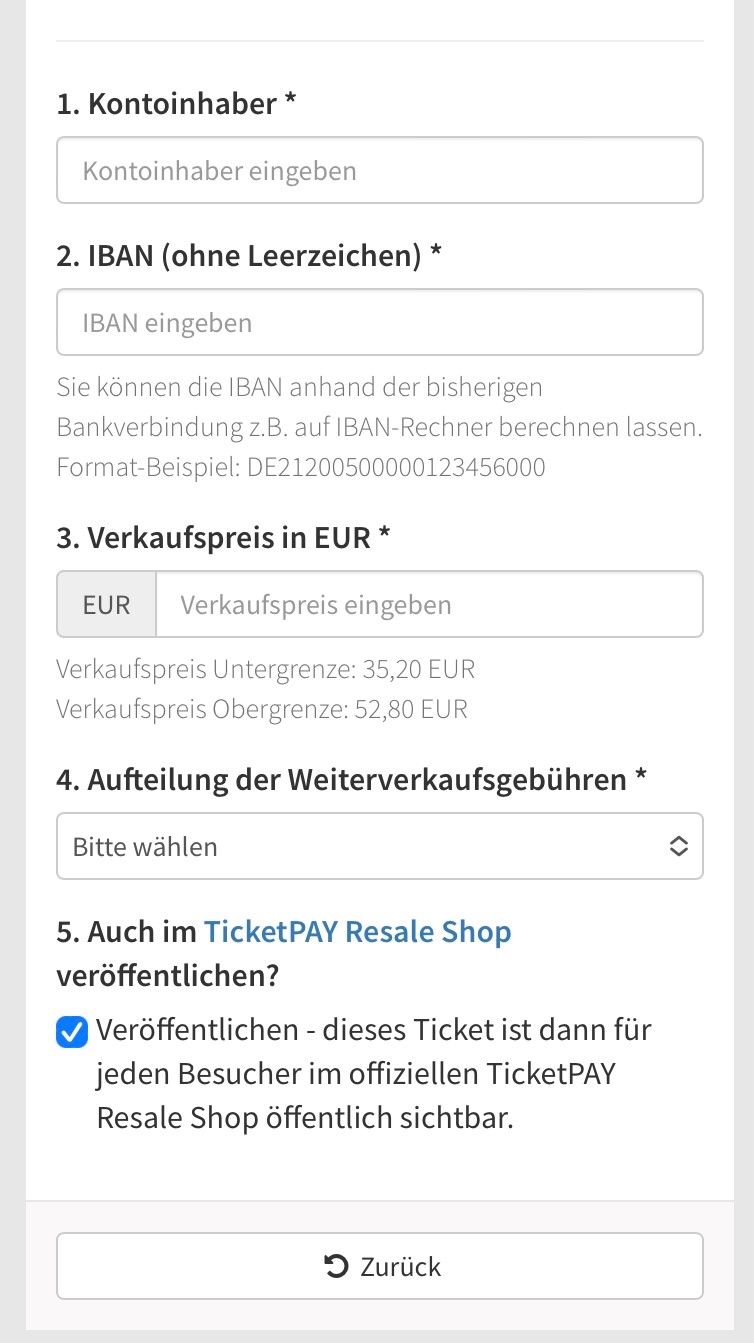Open the TicketPAY Resale Shop link

point(357,932)
